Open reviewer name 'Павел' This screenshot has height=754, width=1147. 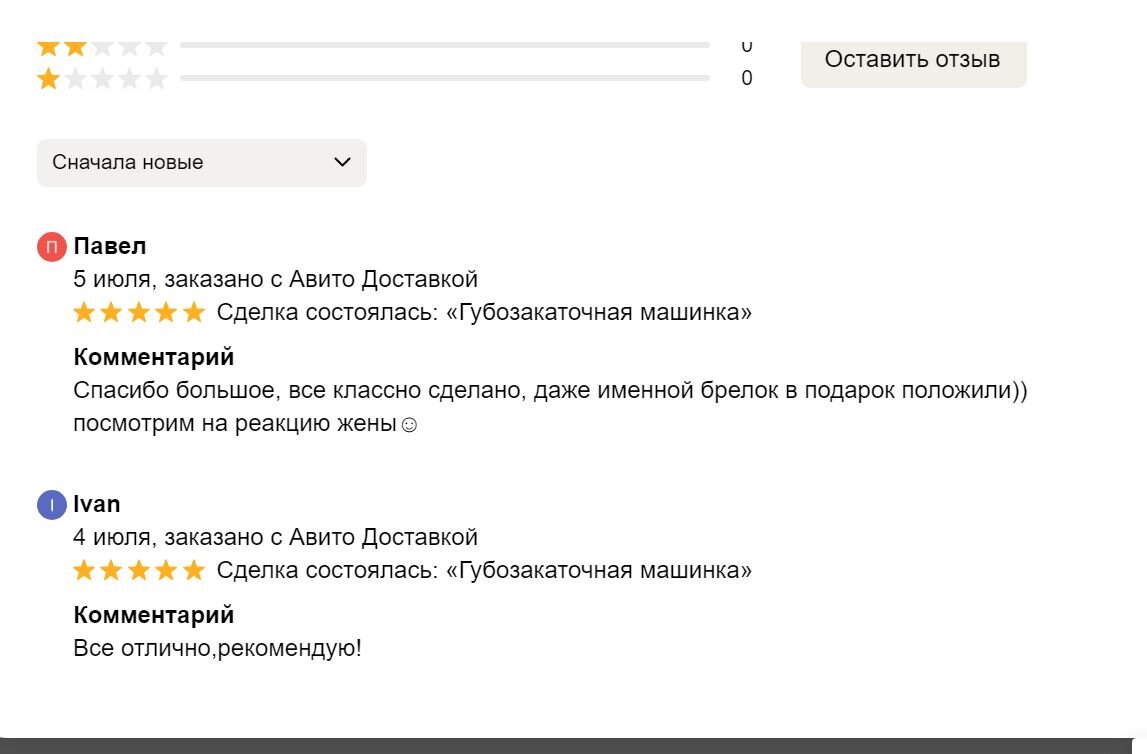(110, 246)
